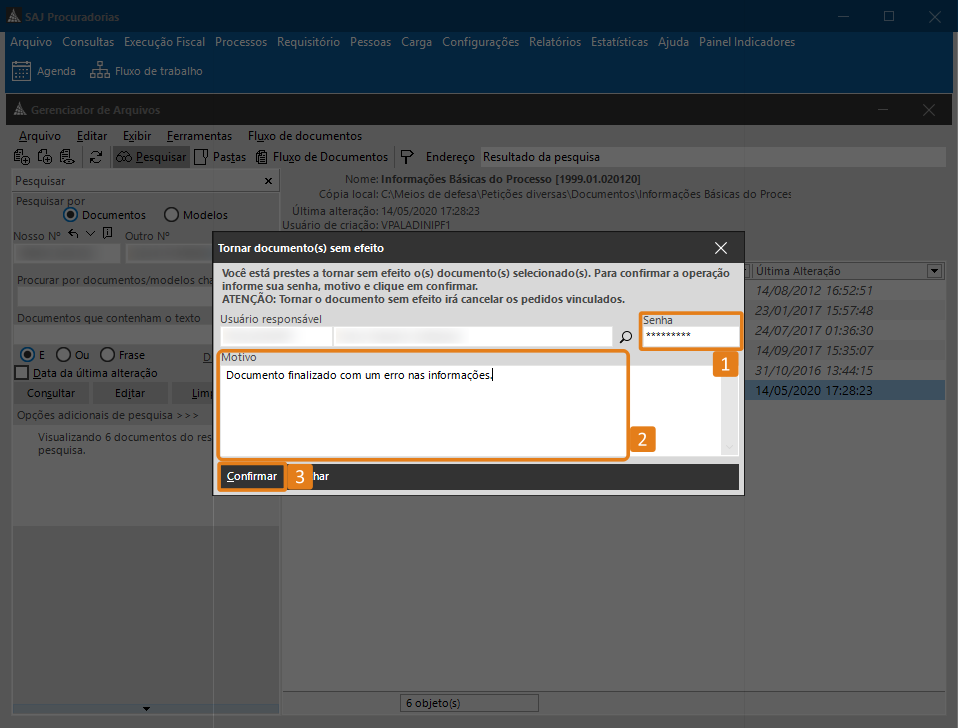
Task: Click the refresh icon in file manager toolbar
Action: click(x=95, y=157)
